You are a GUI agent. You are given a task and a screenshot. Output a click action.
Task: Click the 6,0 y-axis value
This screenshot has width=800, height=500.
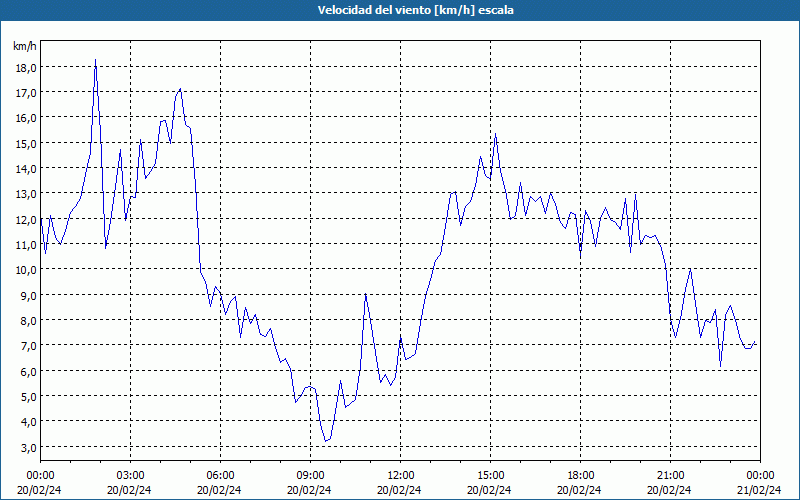pyautogui.click(x=27, y=371)
